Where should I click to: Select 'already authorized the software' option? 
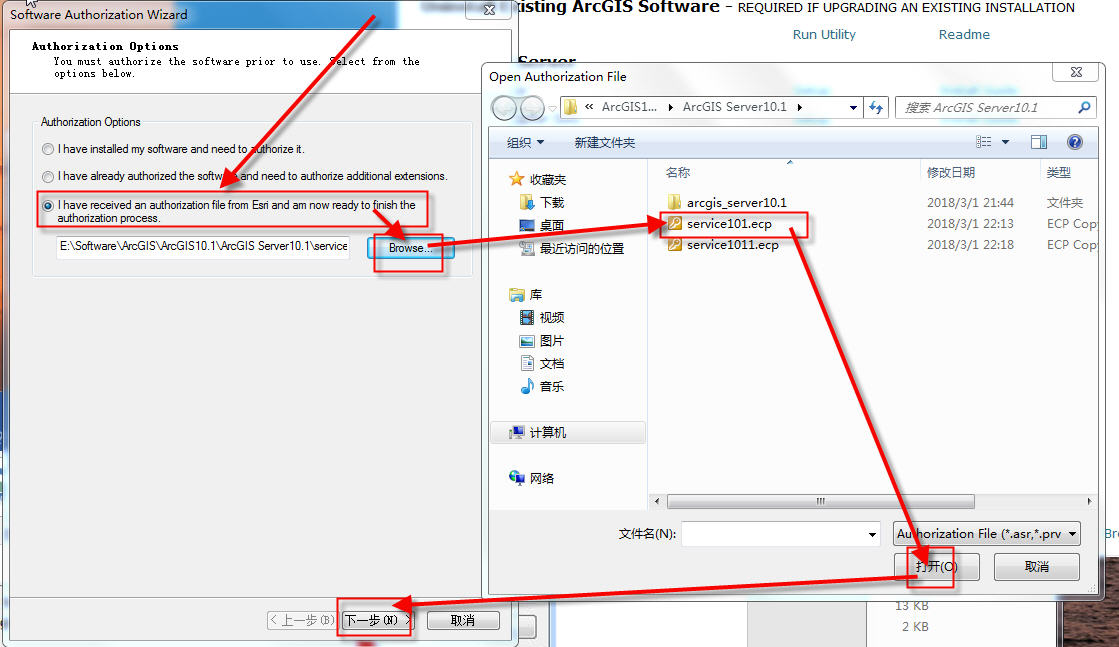point(48,176)
